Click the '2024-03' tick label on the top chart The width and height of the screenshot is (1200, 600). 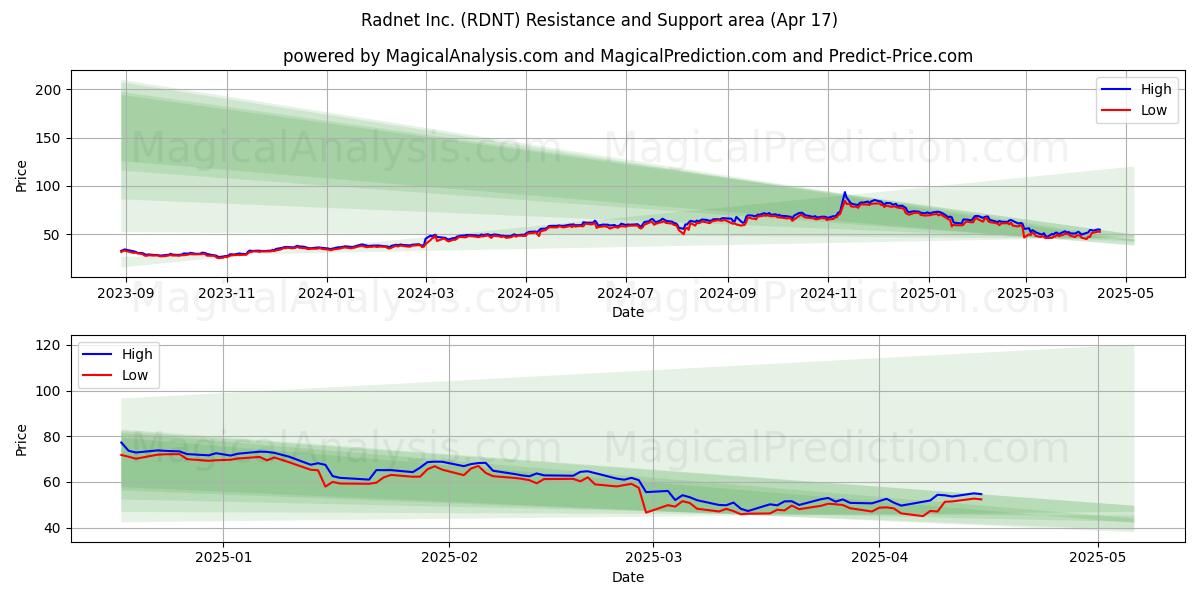pos(426,292)
